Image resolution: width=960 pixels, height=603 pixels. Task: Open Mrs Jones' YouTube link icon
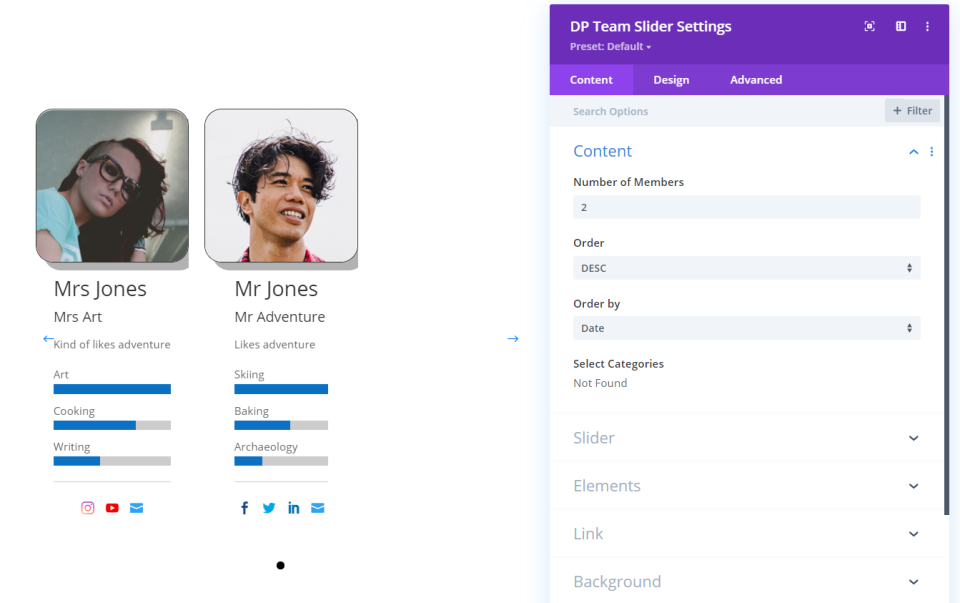(112, 508)
